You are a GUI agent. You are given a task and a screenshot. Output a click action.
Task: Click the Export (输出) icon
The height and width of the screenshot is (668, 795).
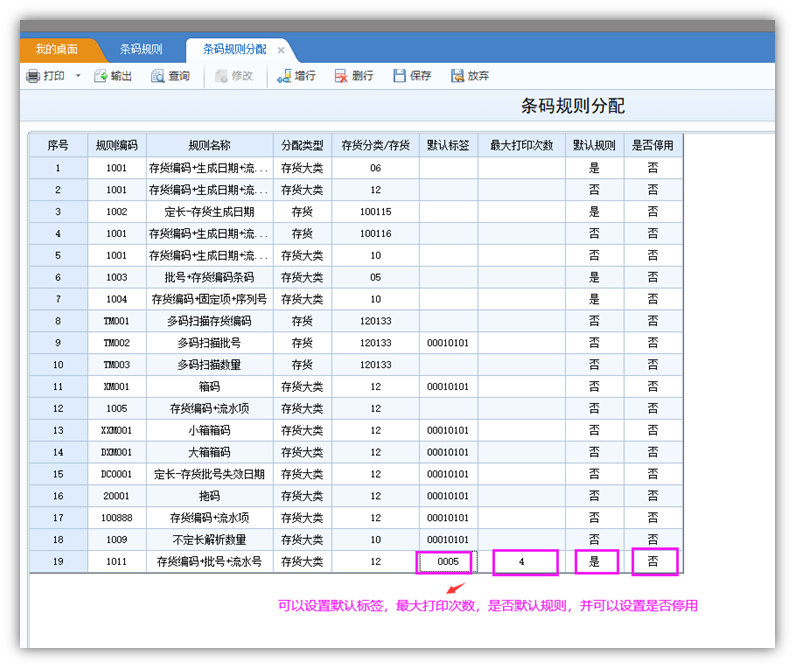point(100,76)
